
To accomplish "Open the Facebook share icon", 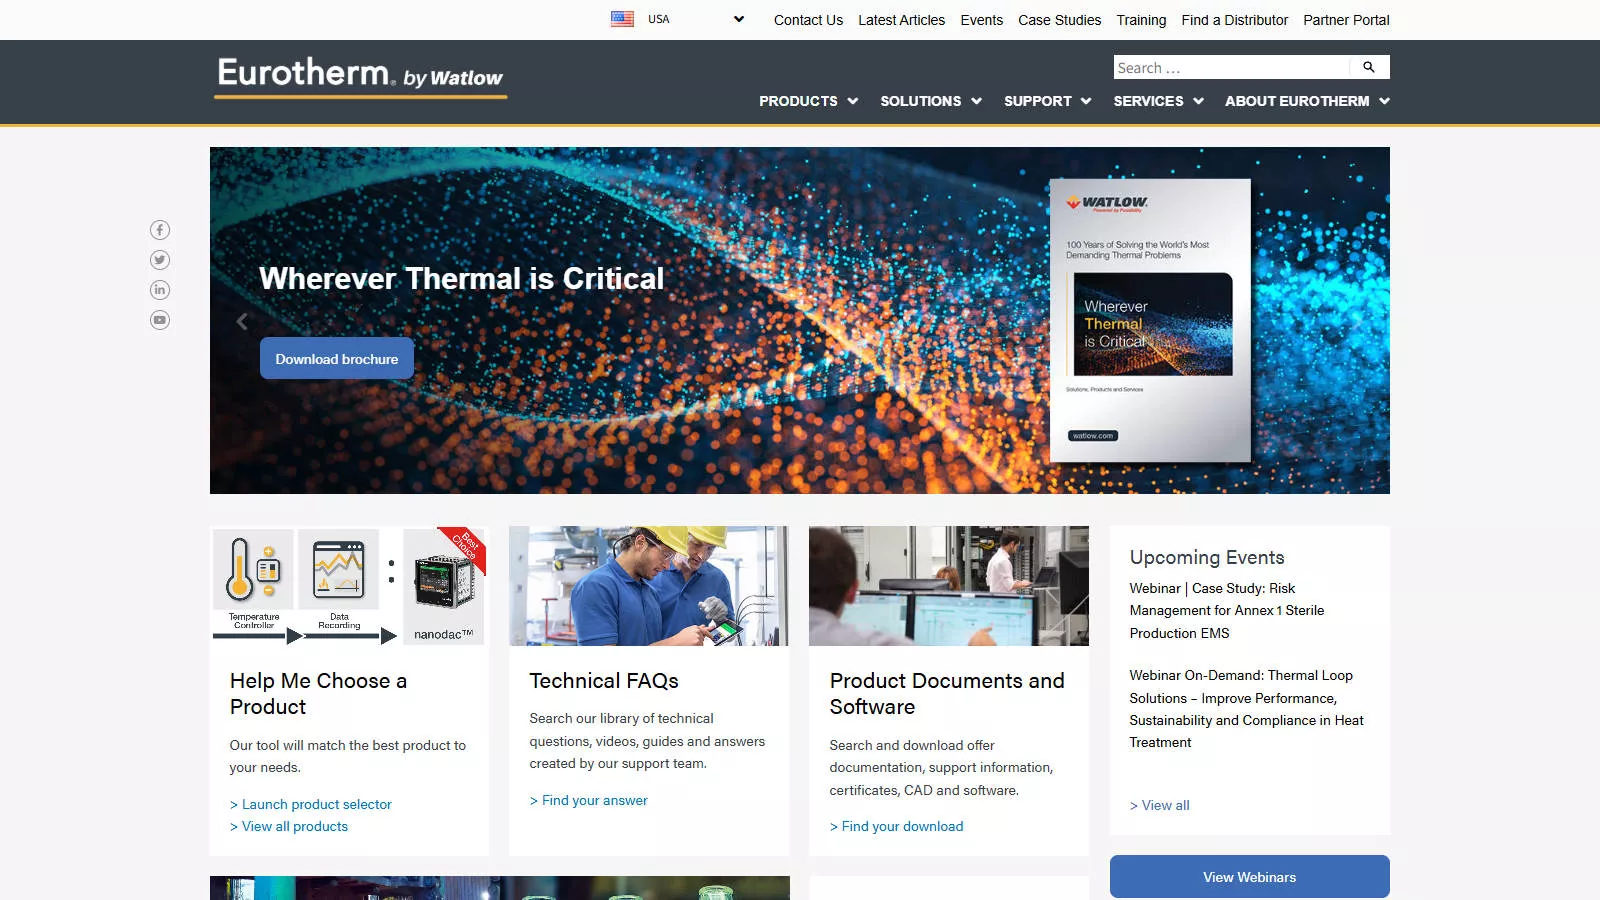I will point(160,230).
